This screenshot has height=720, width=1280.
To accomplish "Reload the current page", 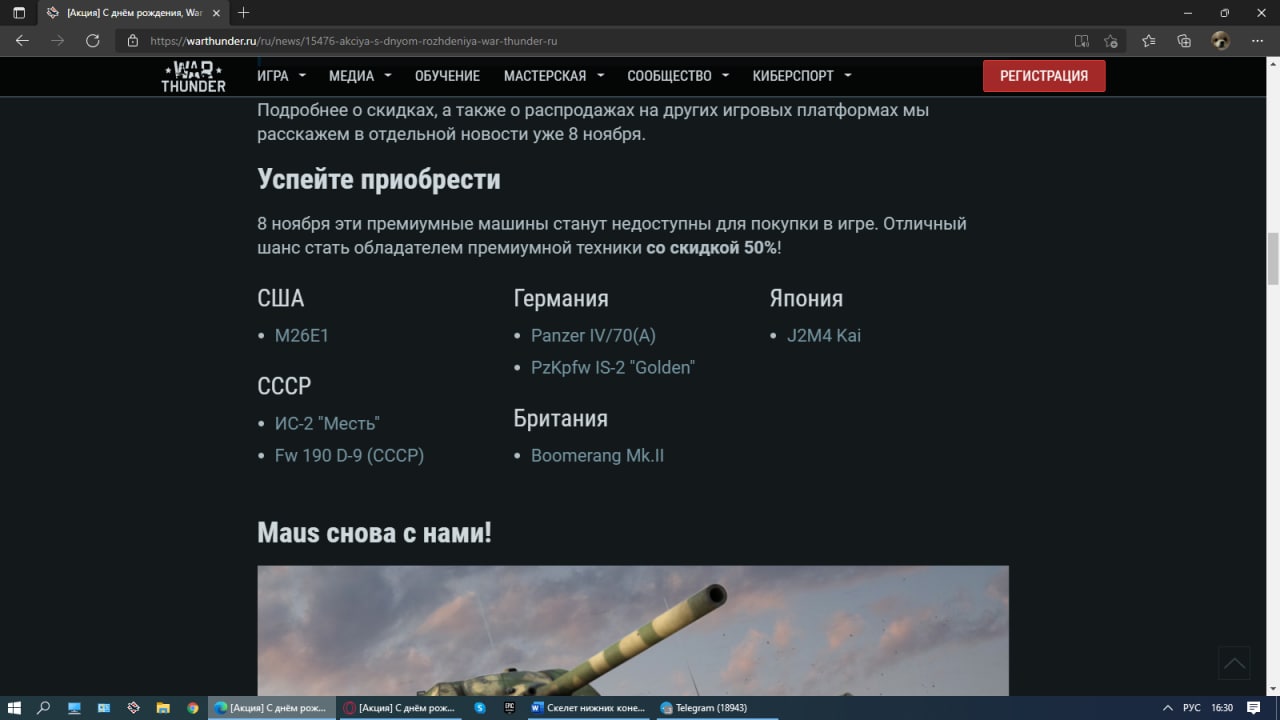I will [92, 41].
